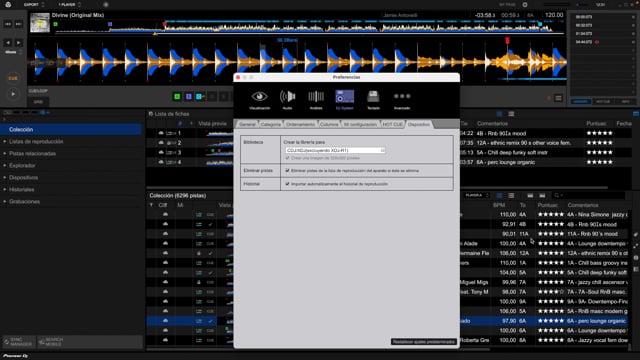Click the search forward arrow button

pos(18,42)
